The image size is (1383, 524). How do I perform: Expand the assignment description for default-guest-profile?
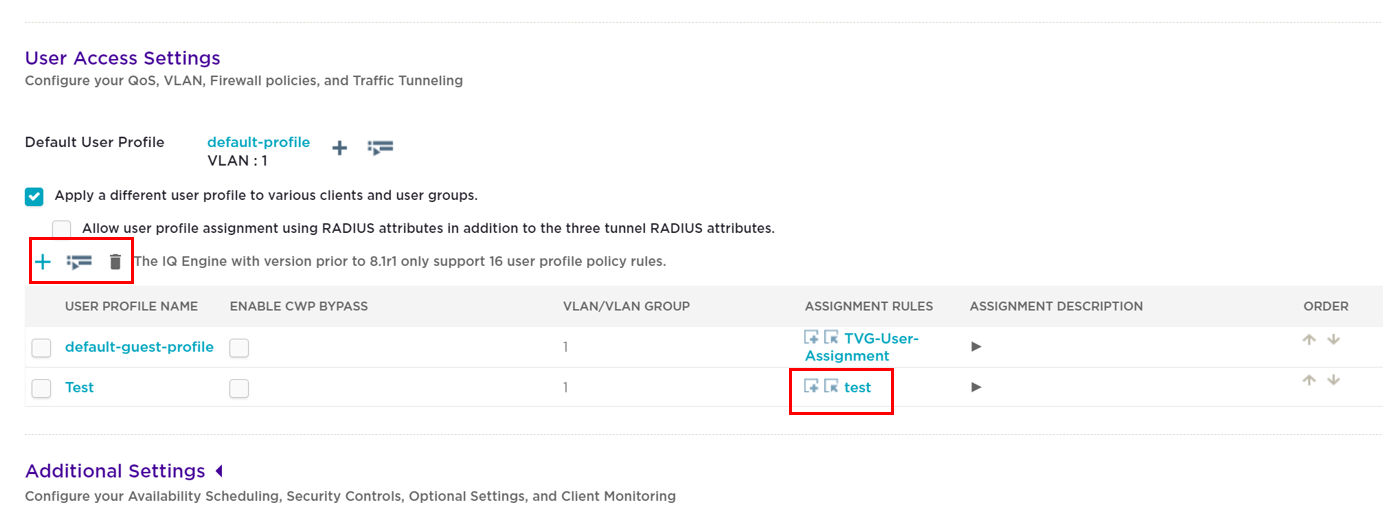point(977,347)
